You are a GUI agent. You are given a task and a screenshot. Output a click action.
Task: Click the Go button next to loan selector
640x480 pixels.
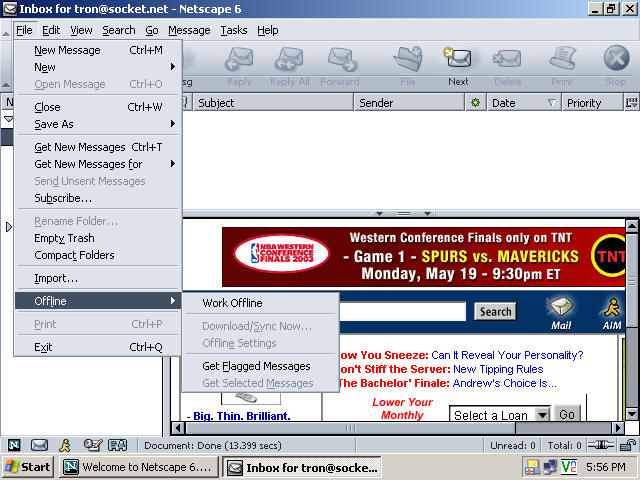pos(567,414)
